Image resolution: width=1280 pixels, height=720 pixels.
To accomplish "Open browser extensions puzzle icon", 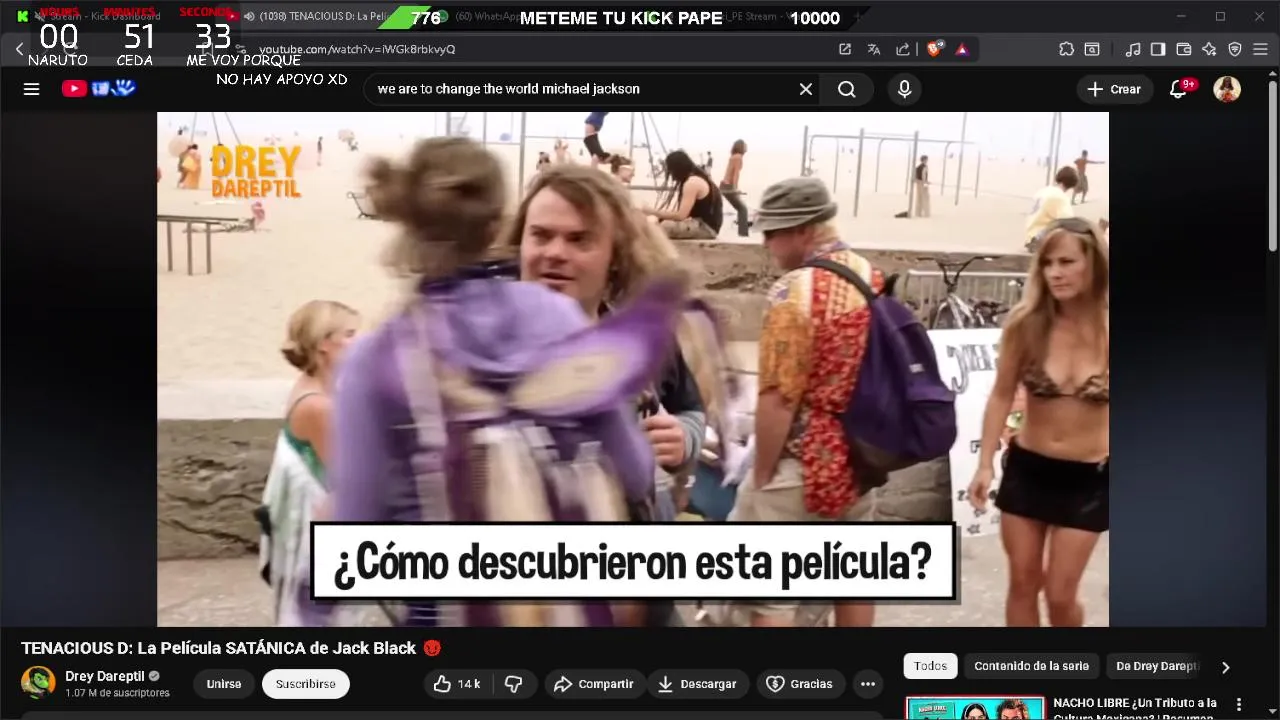I will 1067,49.
